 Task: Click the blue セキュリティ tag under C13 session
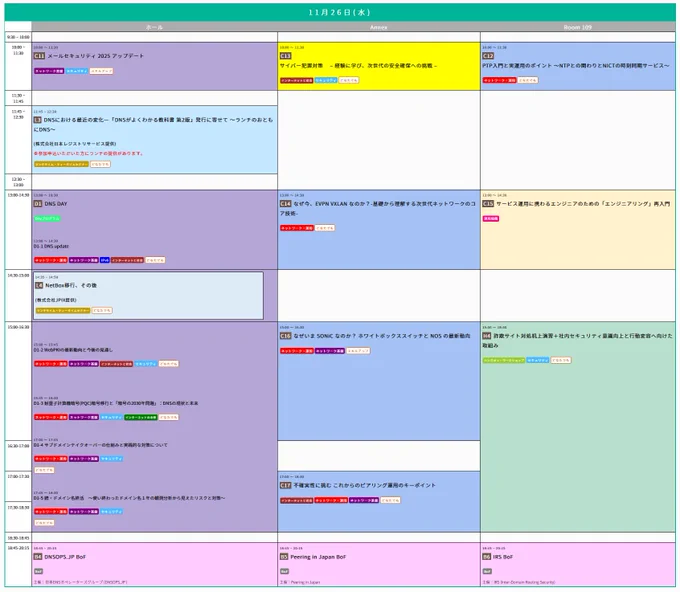tap(326, 80)
